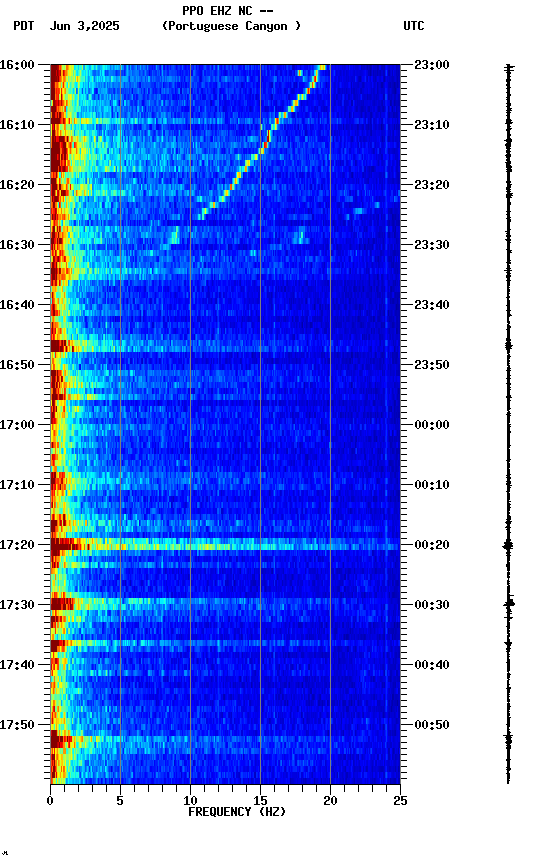Click the 00:10 UTC time label
The width and height of the screenshot is (552, 864).
tap(432, 485)
